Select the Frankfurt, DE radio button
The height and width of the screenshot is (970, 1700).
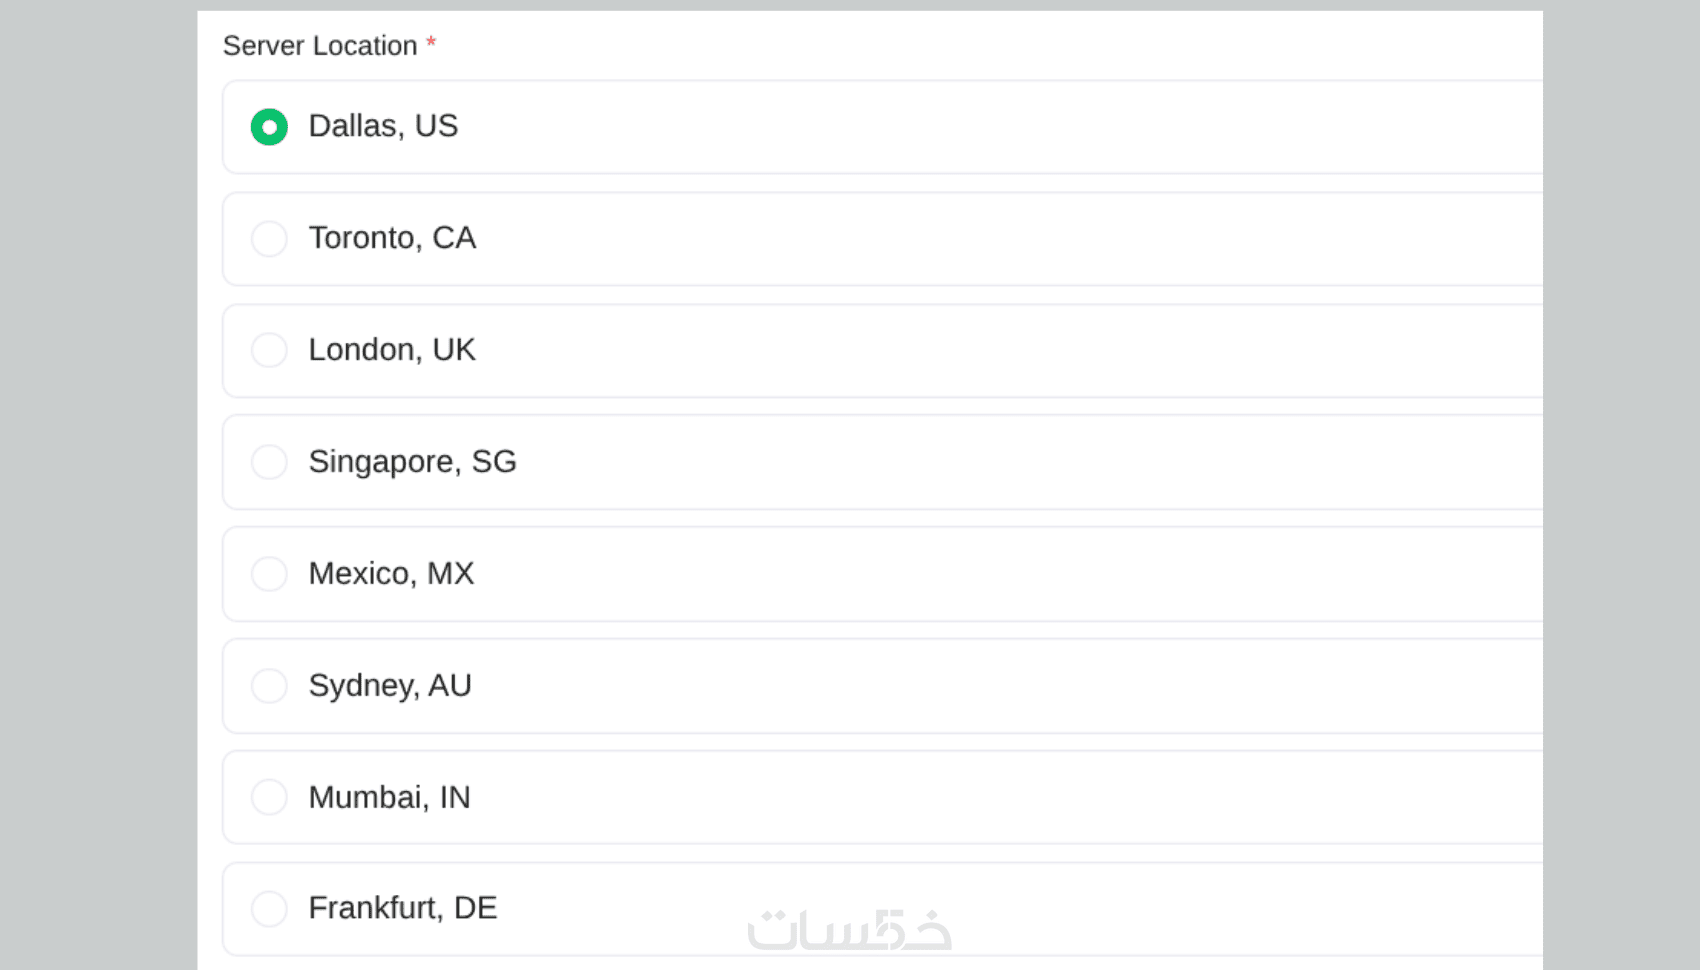point(269,909)
